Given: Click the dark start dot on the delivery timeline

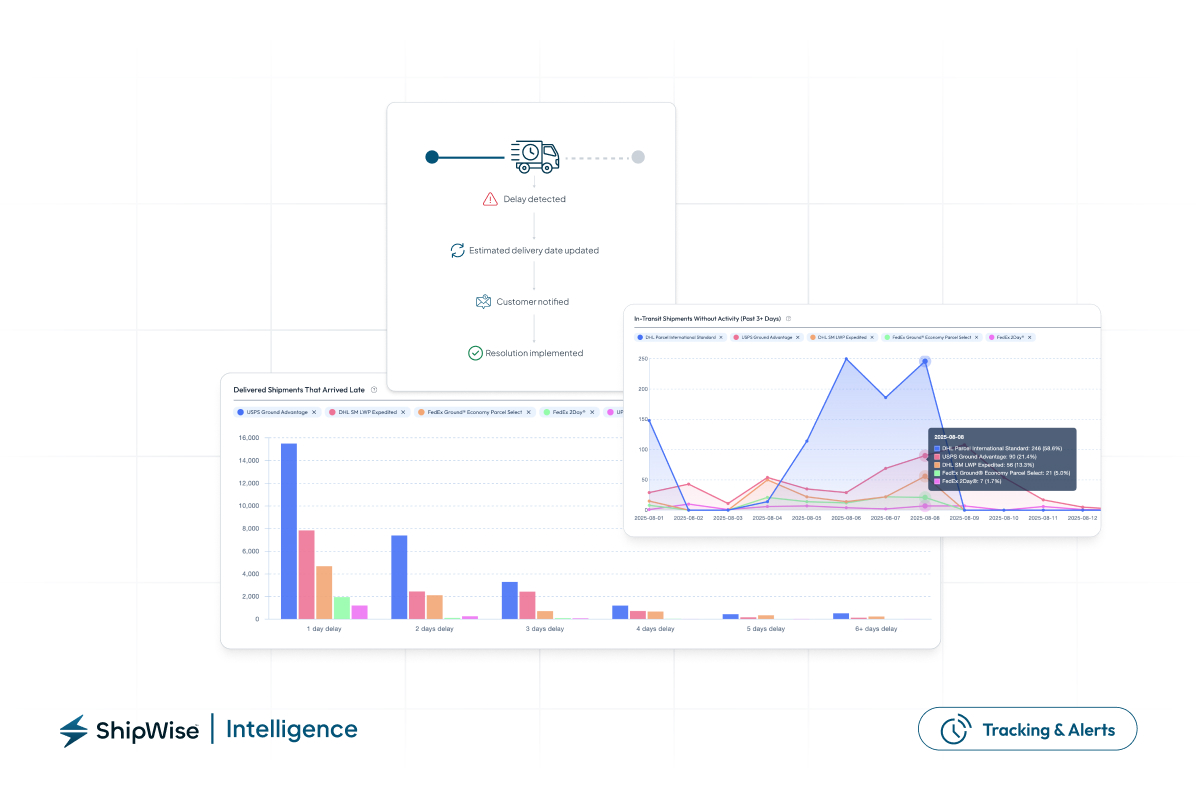Looking at the screenshot, I should coord(432,157).
